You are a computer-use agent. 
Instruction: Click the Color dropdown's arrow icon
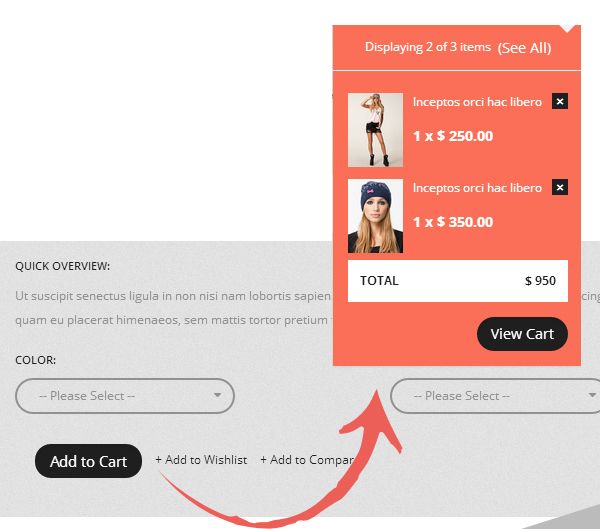(217, 395)
